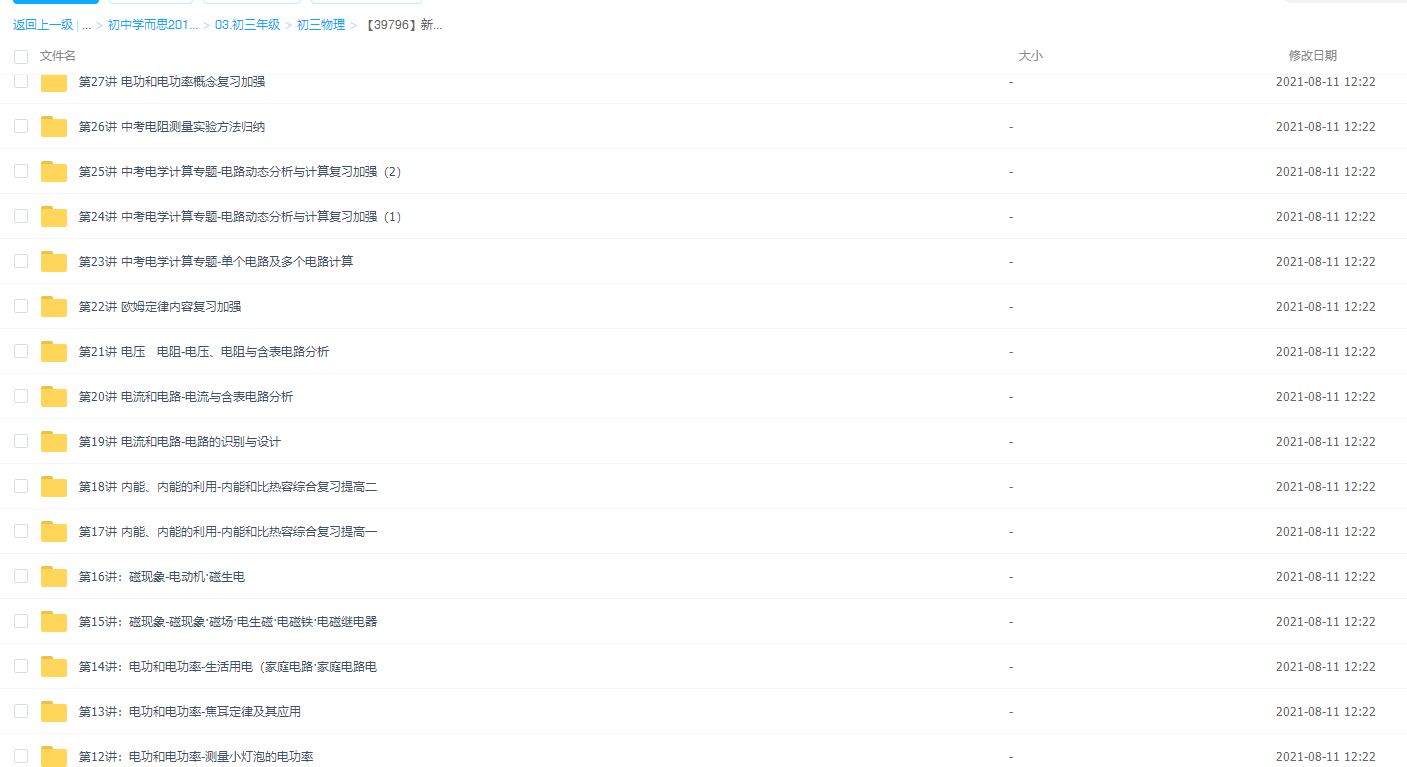The width and height of the screenshot is (1407, 767).
Task: Open 第17讲 内能 folder by its name
Action: click(228, 532)
